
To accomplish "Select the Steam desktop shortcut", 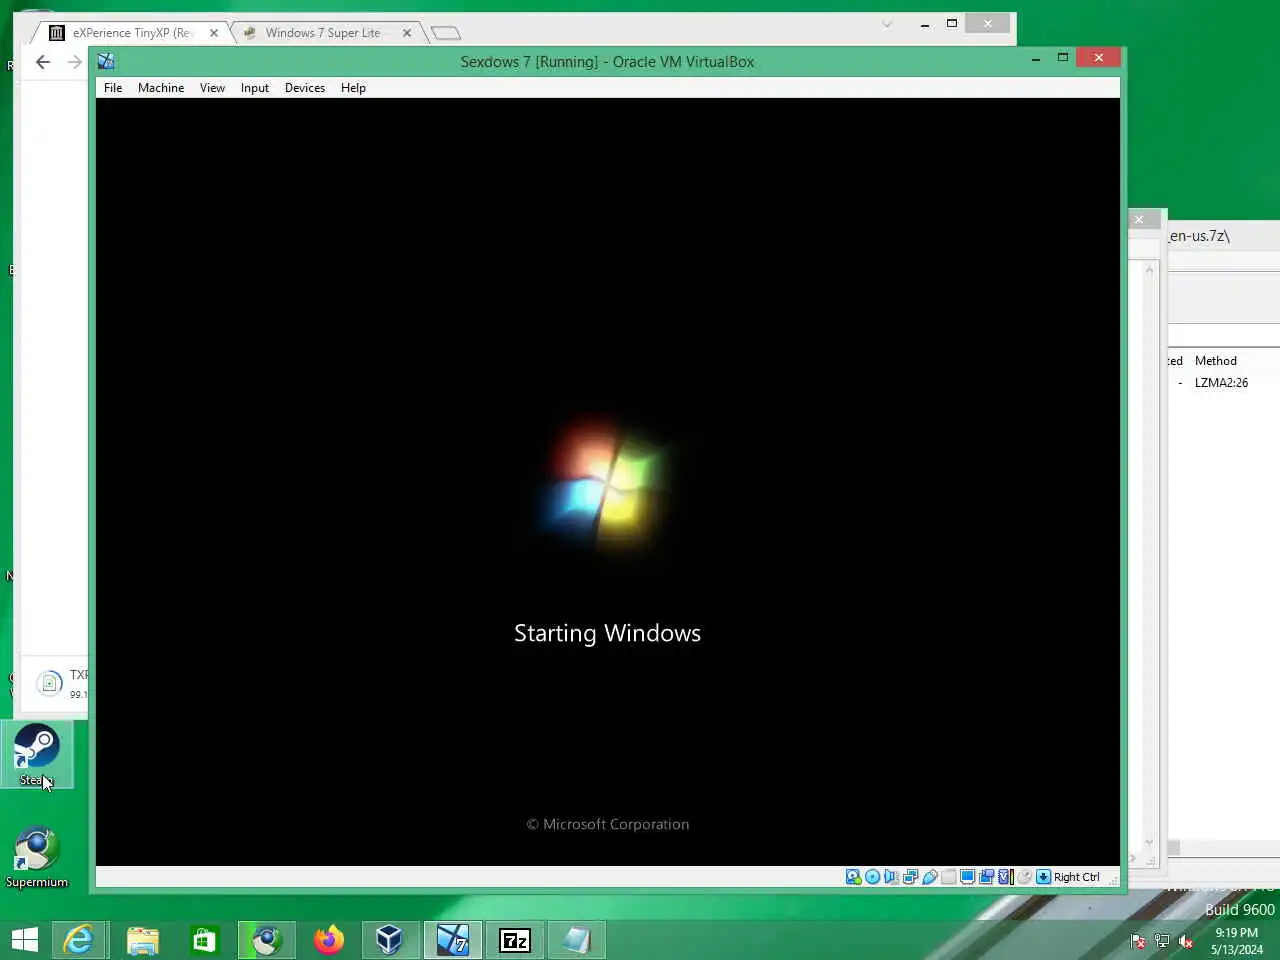I will click(x=37, y=755).
